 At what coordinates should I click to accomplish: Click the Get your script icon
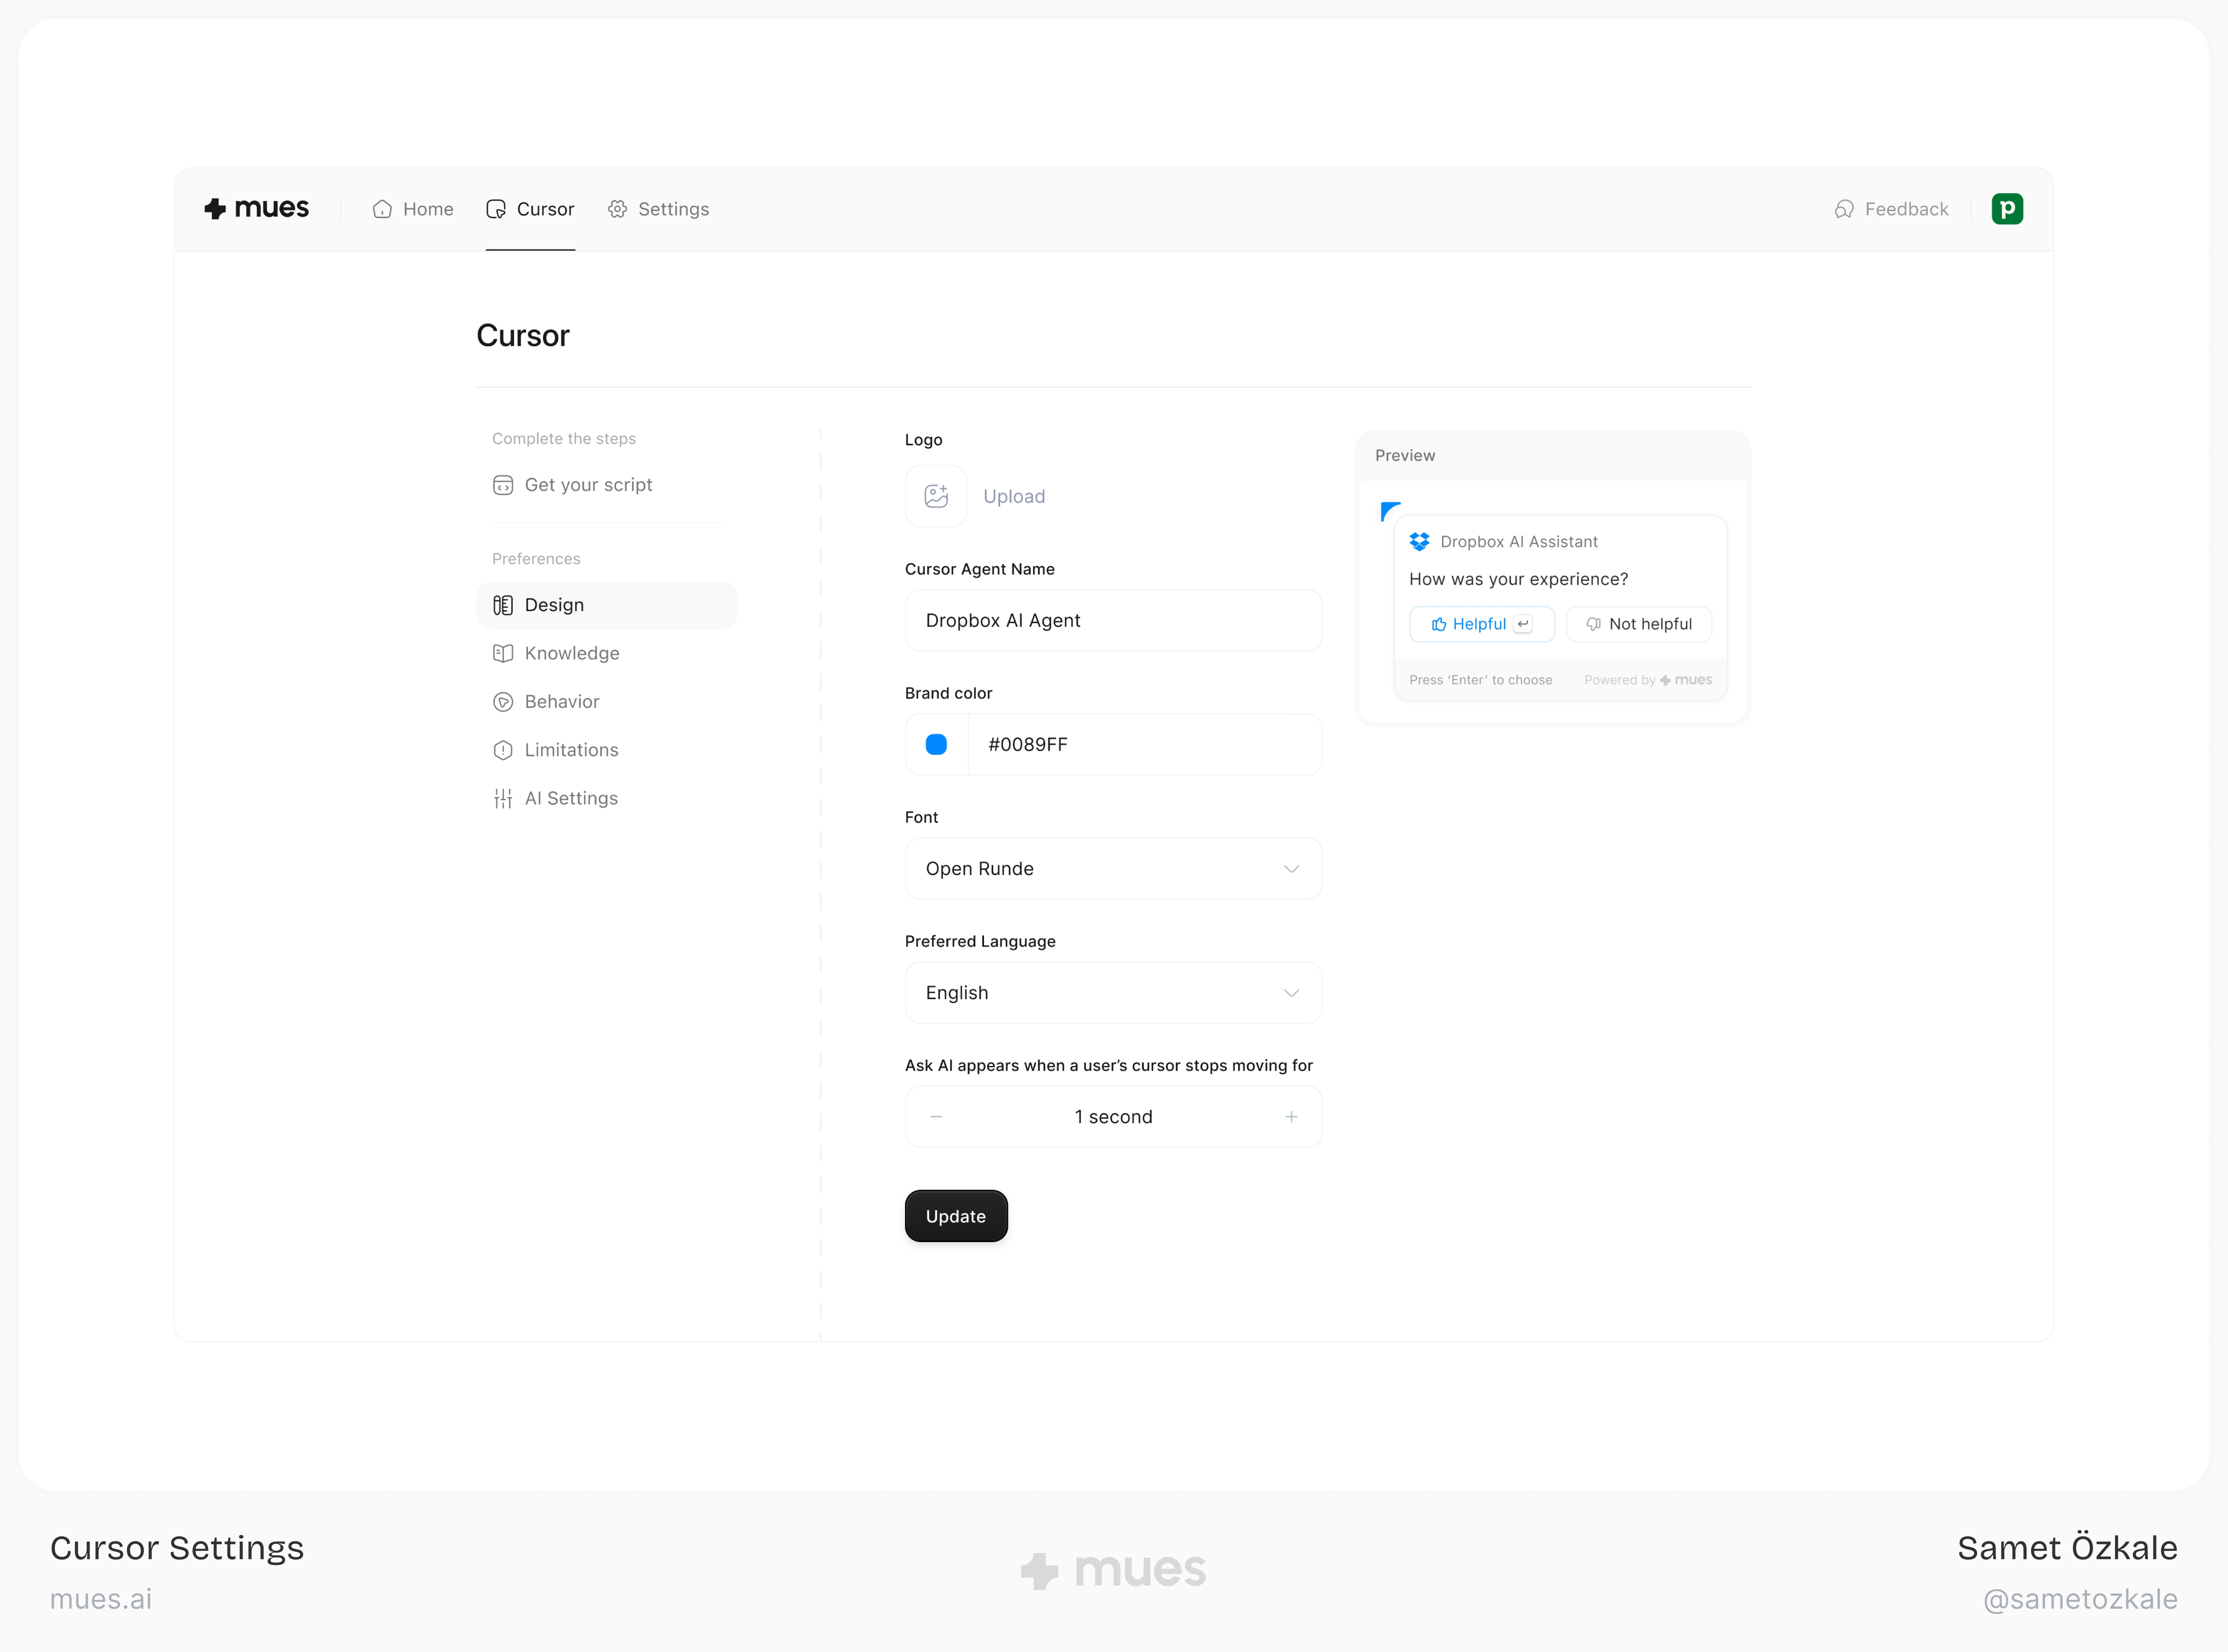point(503,485)
